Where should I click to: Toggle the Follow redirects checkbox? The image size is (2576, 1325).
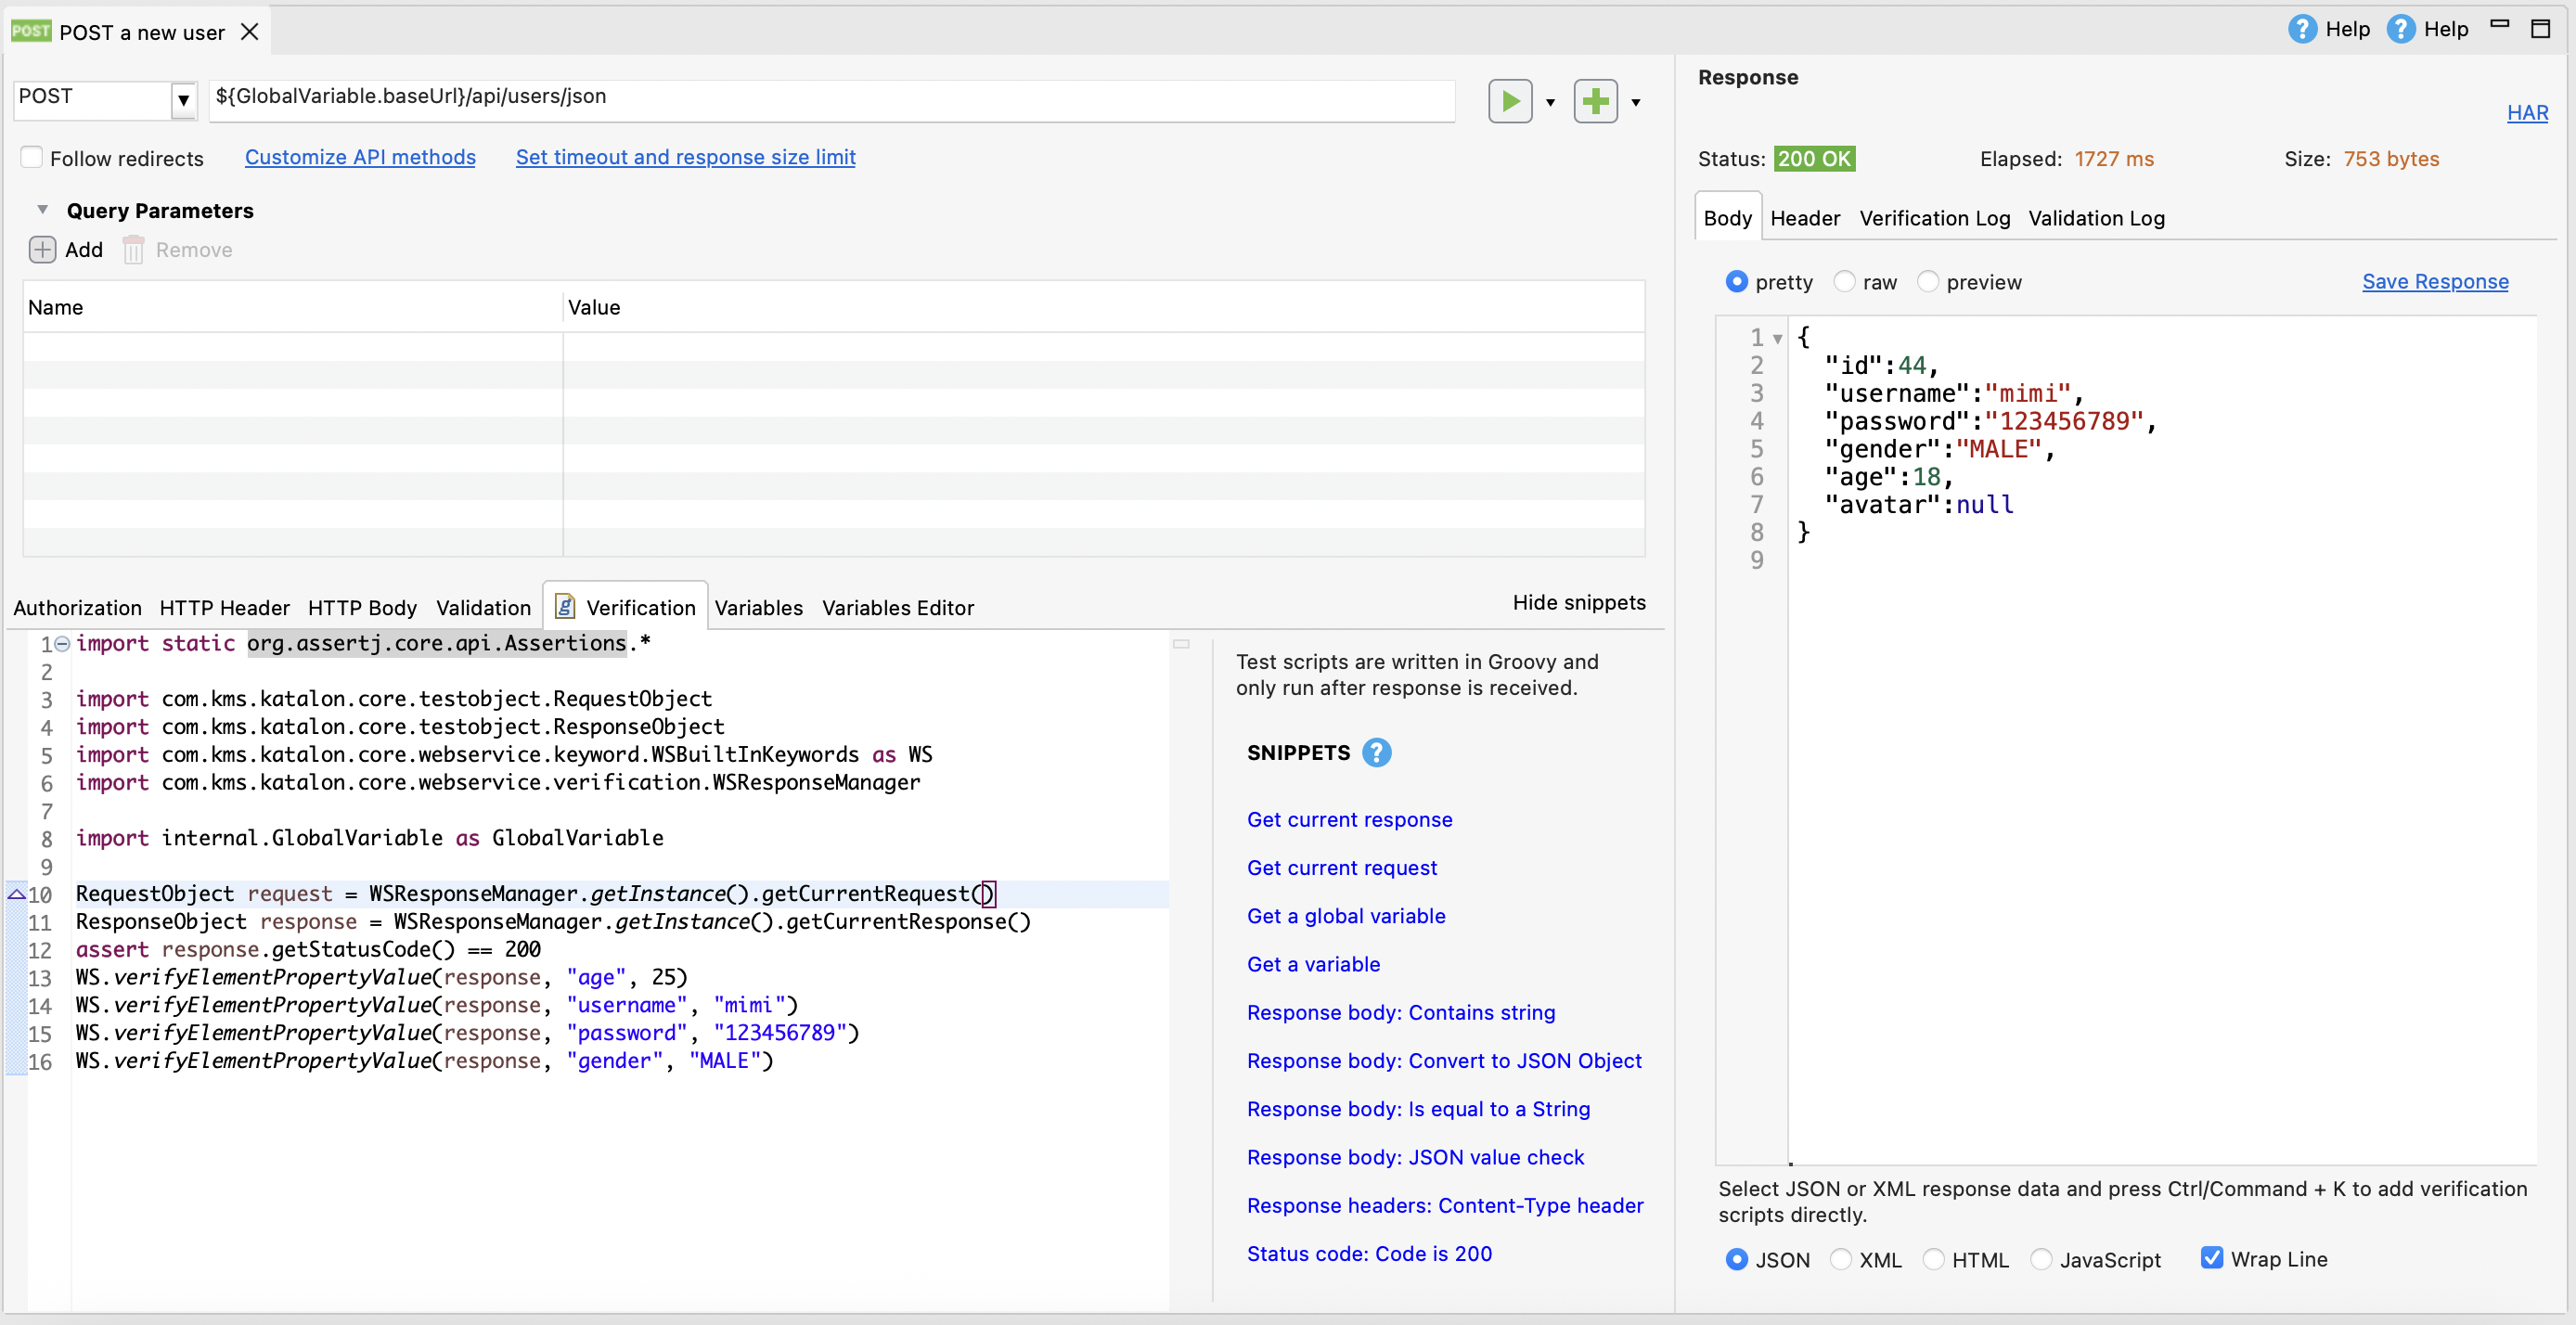click(32, 157)
